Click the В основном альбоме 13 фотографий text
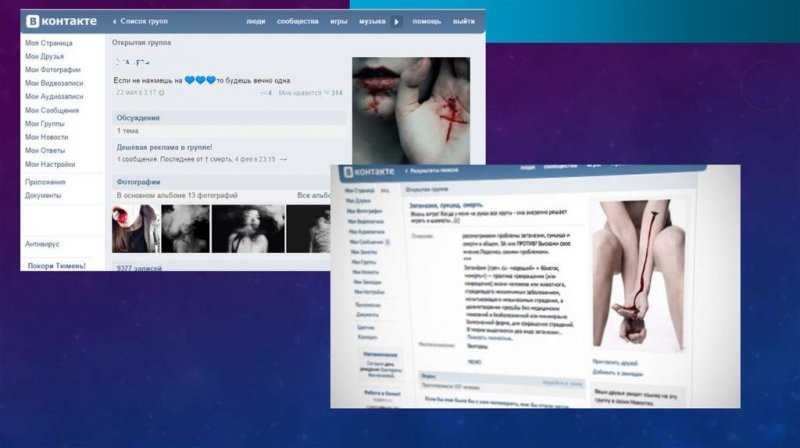This screenshot has height=448, width=800. (x=177, y=195)
